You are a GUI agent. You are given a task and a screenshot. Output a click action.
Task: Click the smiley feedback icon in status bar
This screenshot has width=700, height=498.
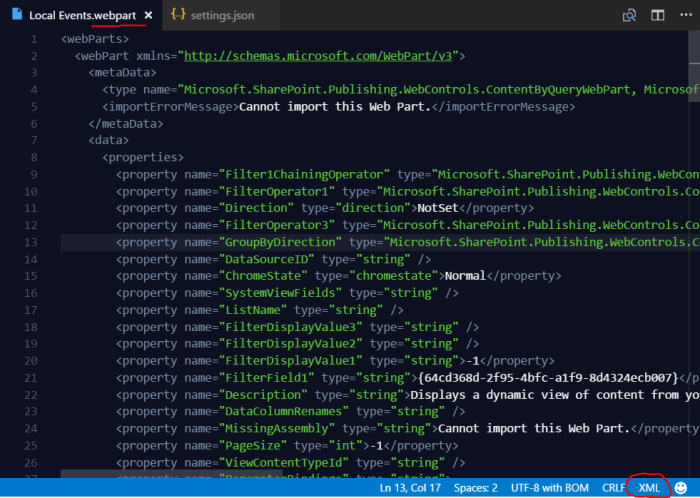(682, 487)
